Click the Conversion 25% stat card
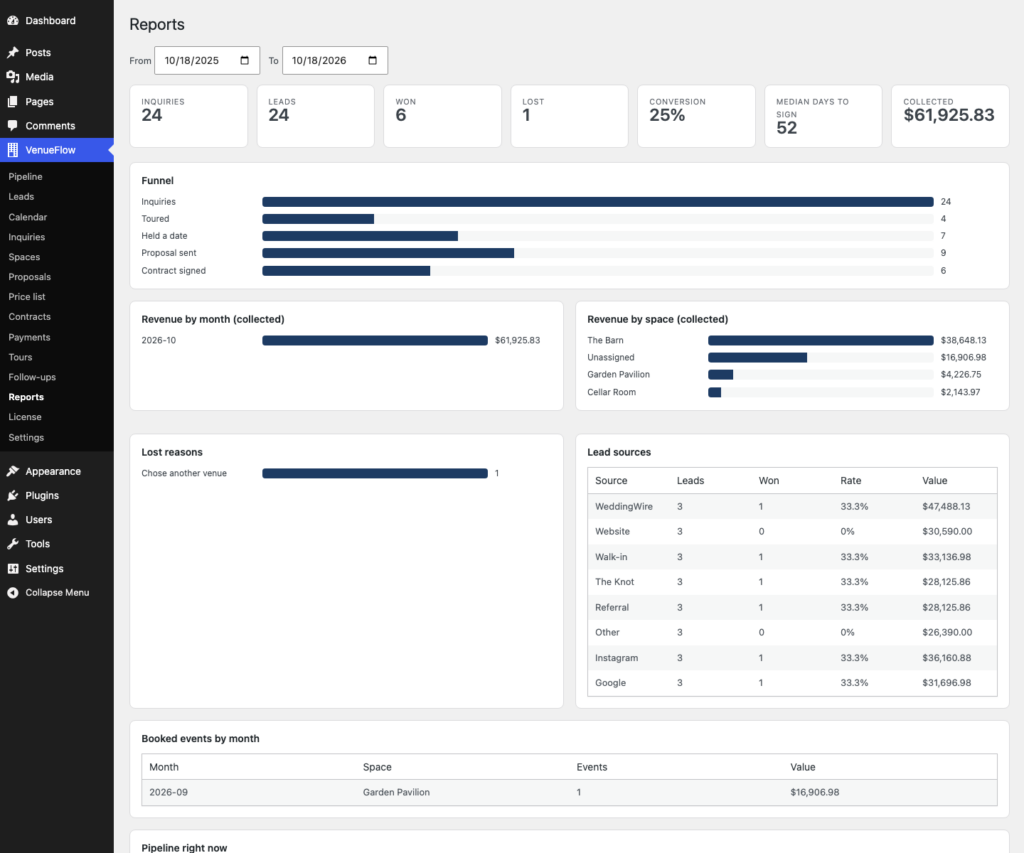 696,116
